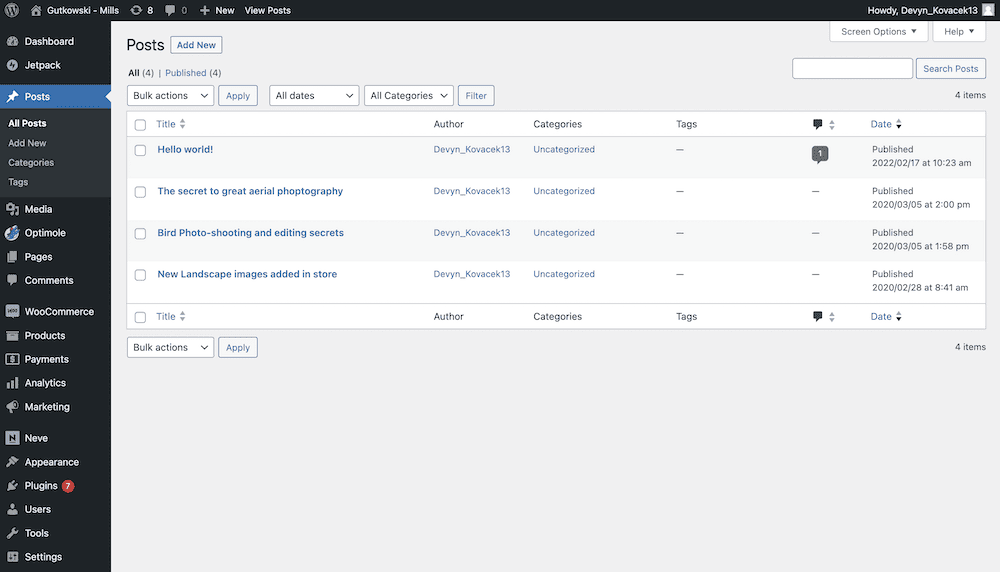
Task: Click the Products sidebar icon
Action: coord(12,335)
